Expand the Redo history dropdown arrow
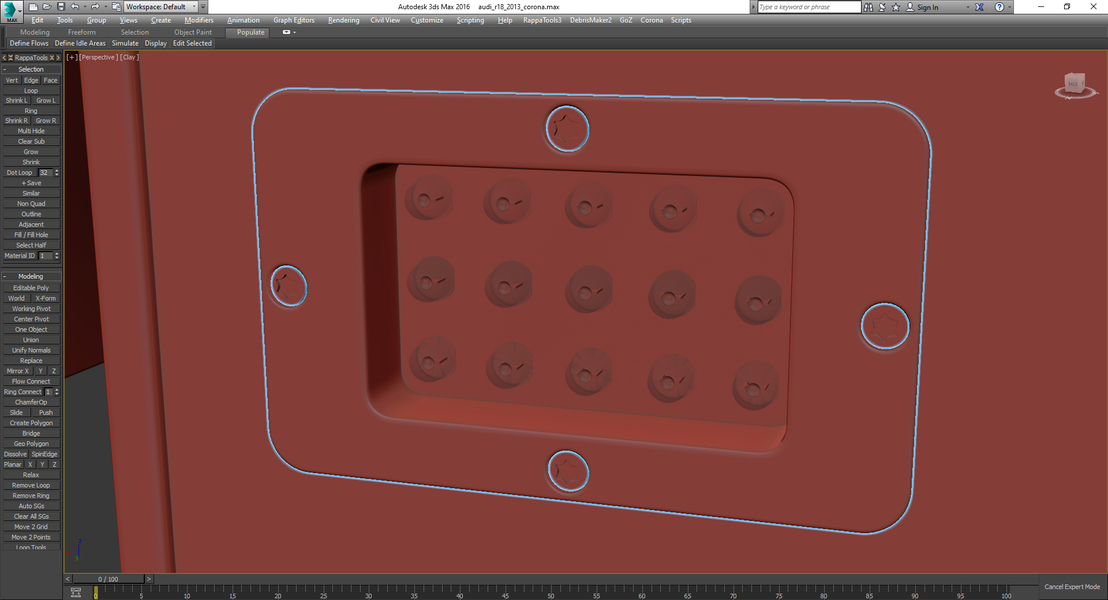The height and width of the screenshot is (600, 1108). click(x=104, y=6)
